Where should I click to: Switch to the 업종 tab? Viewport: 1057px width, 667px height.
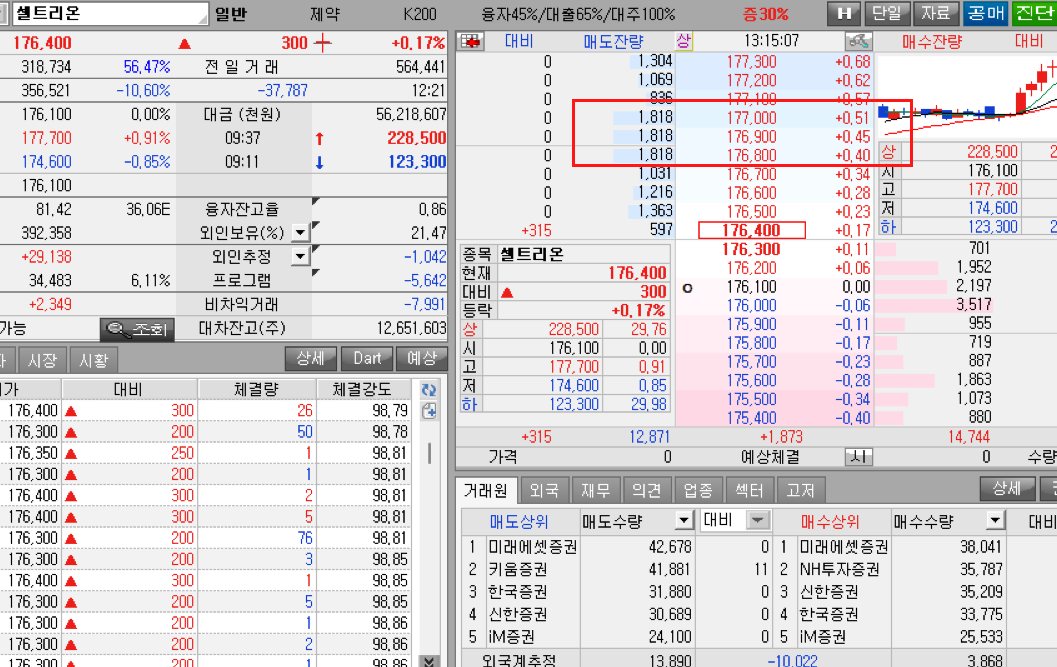pos(698,490)
